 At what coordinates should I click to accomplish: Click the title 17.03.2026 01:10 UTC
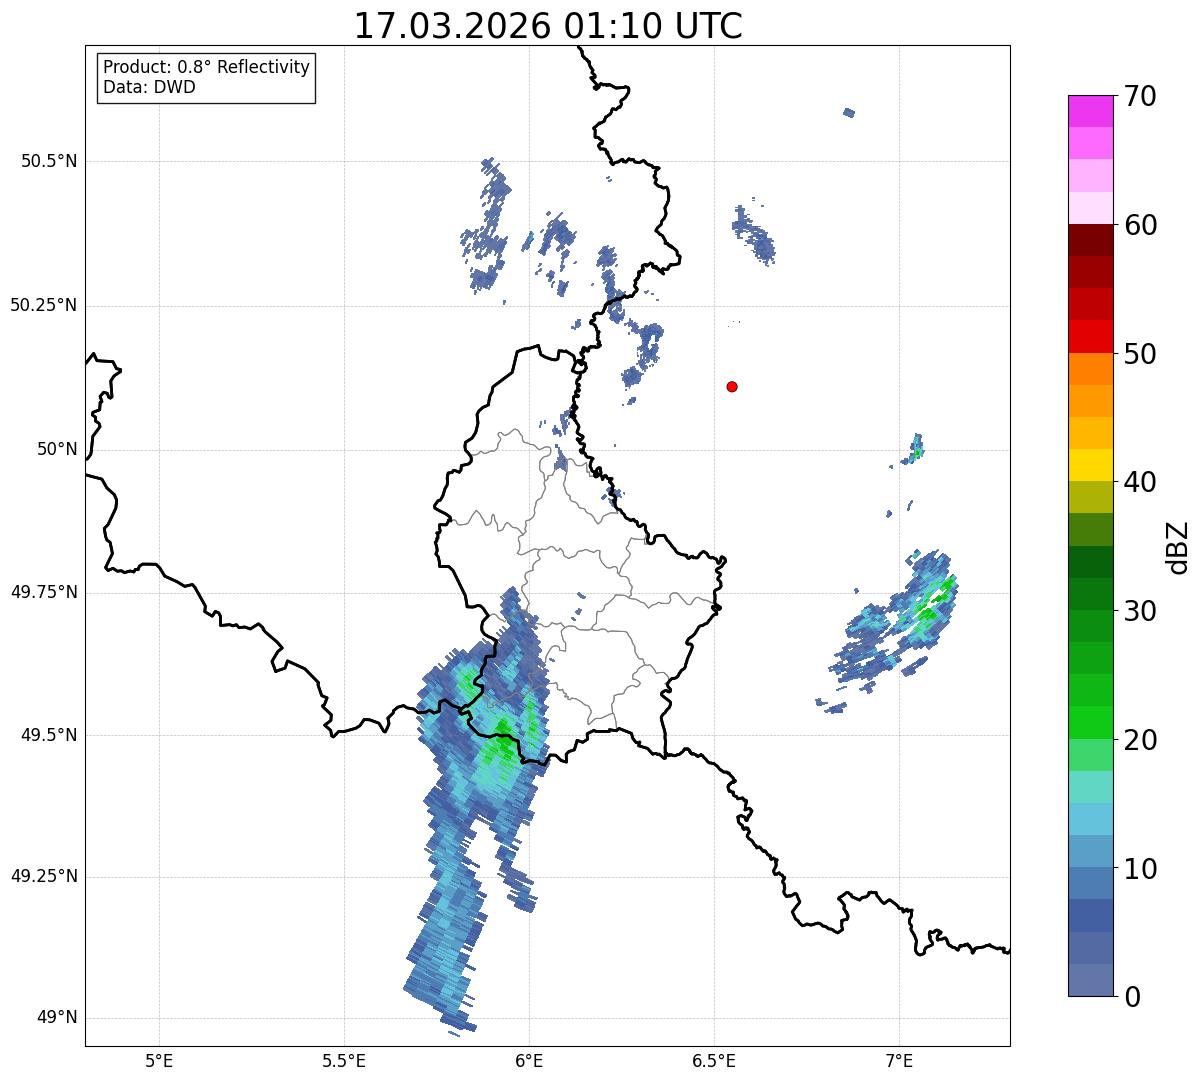pyautogui.click(x=548, y=26)
